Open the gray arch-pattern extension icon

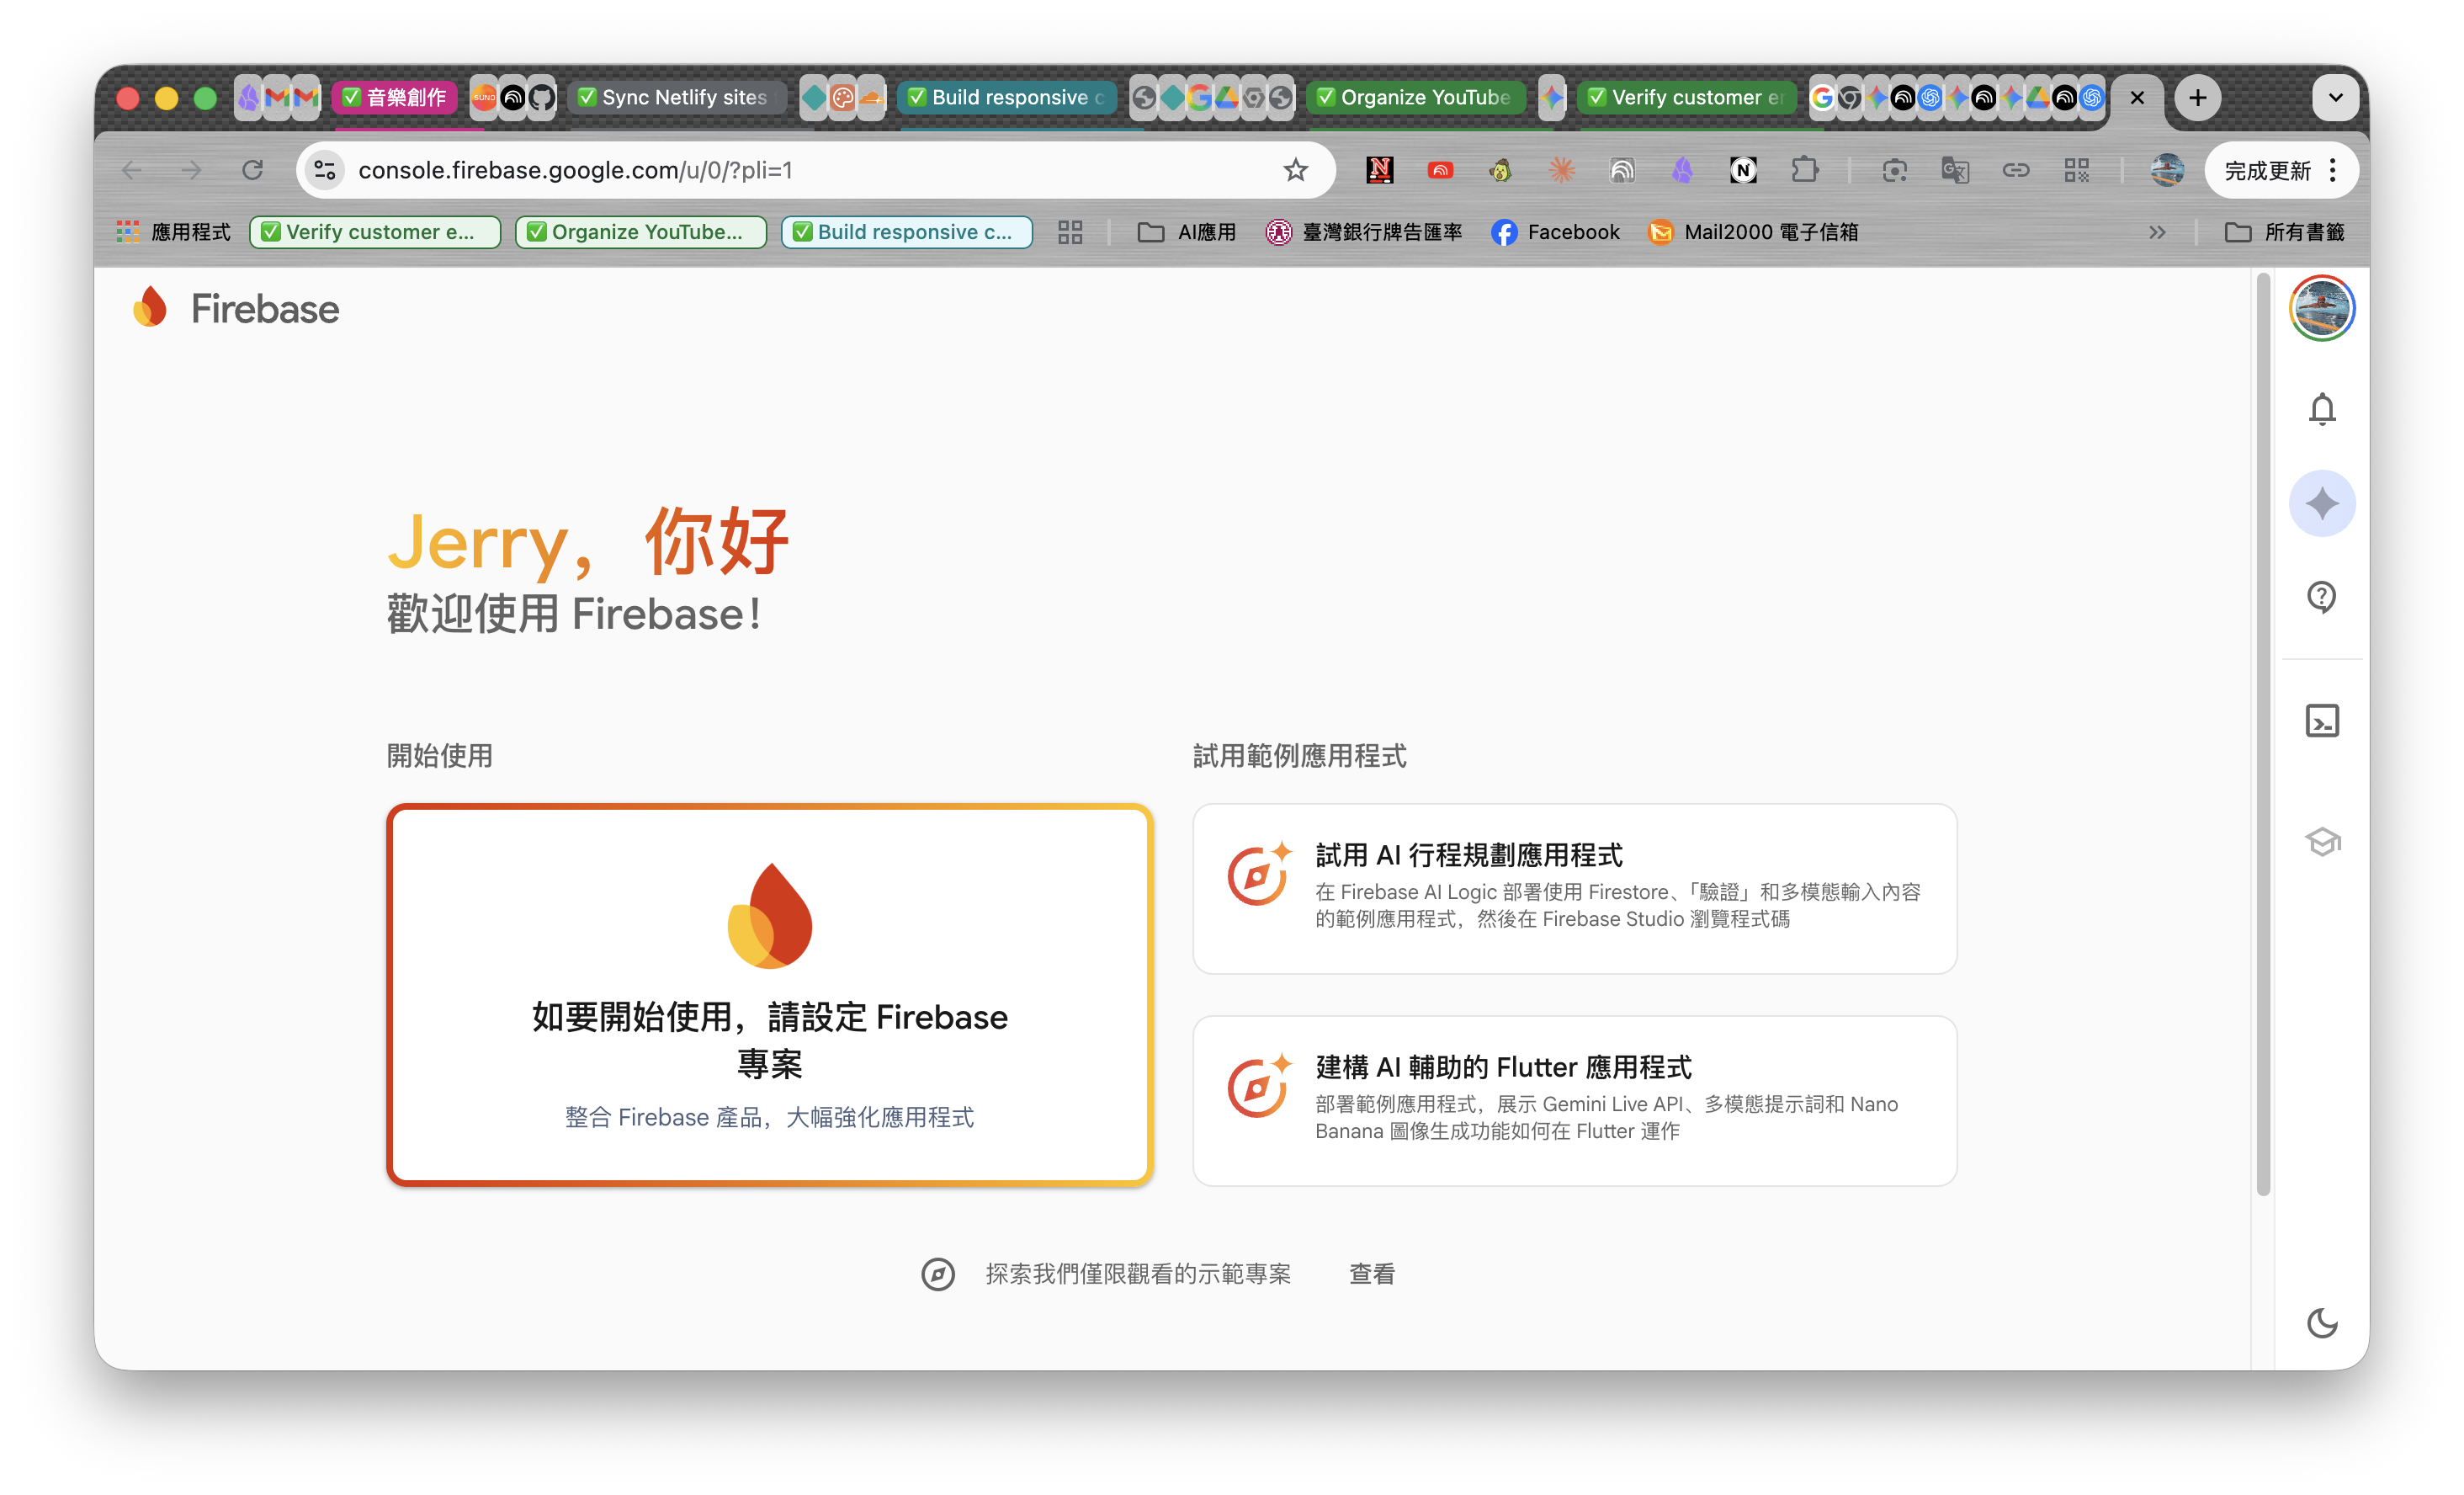(x=1622, y=170)
